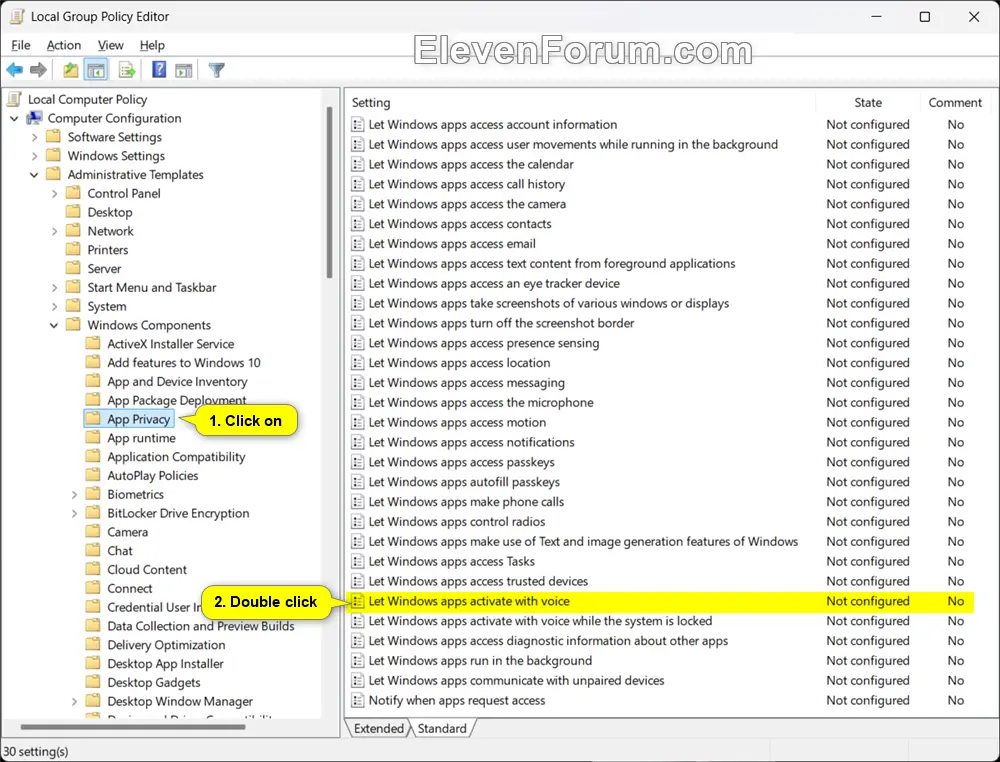Viewport: 1000px width, 762px height.
Task: Click the tree pane horizontal scrollbar thumb
Action: [133, 726]
